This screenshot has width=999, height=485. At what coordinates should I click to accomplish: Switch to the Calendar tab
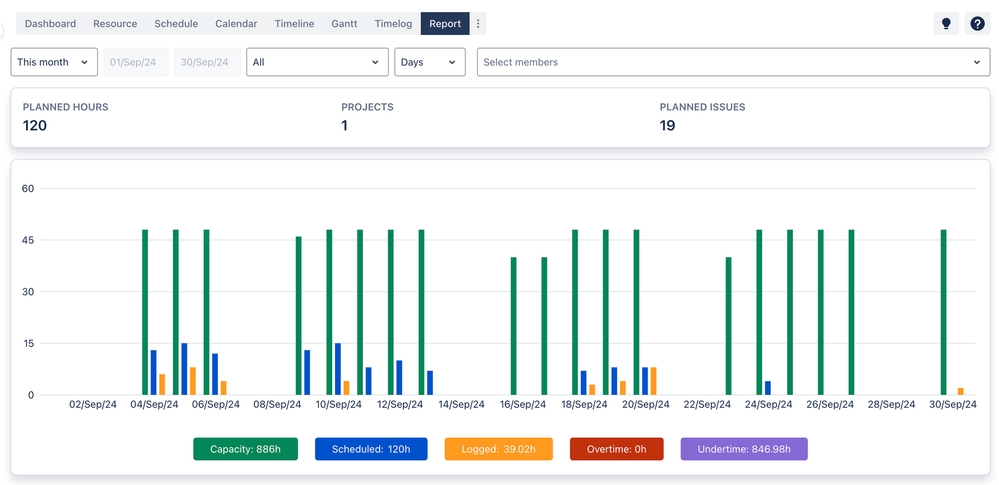(236, 24)
